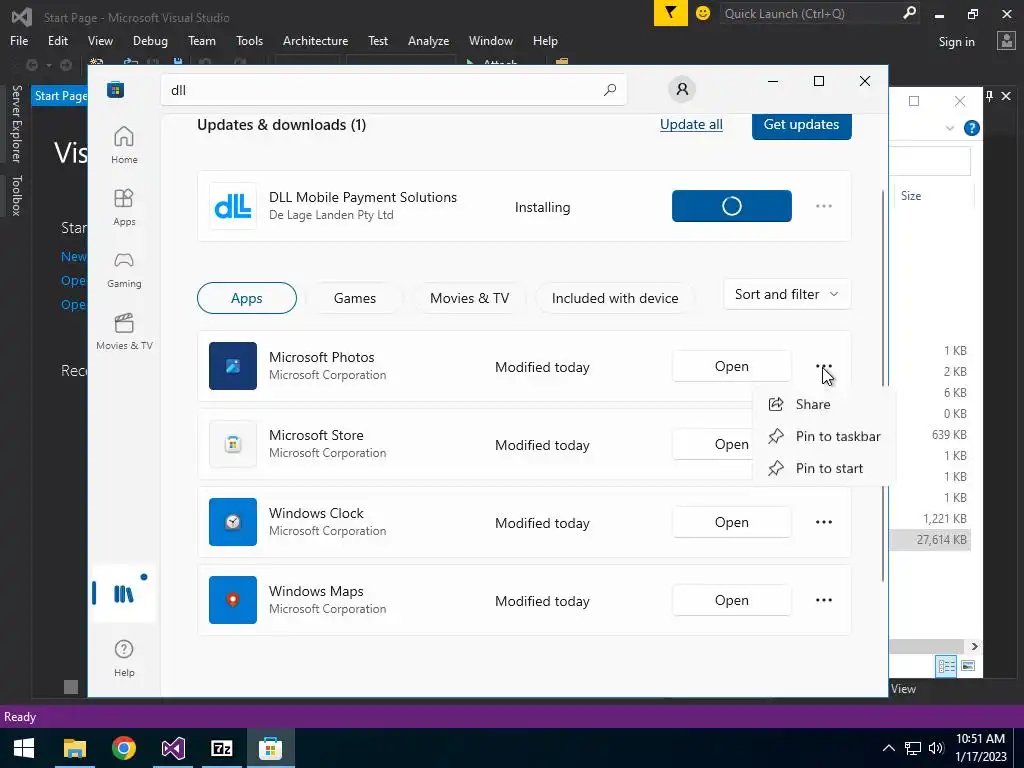This screenshot has width=1024, height=768.
Task: Click the Windows Start button
Action: 24,748
